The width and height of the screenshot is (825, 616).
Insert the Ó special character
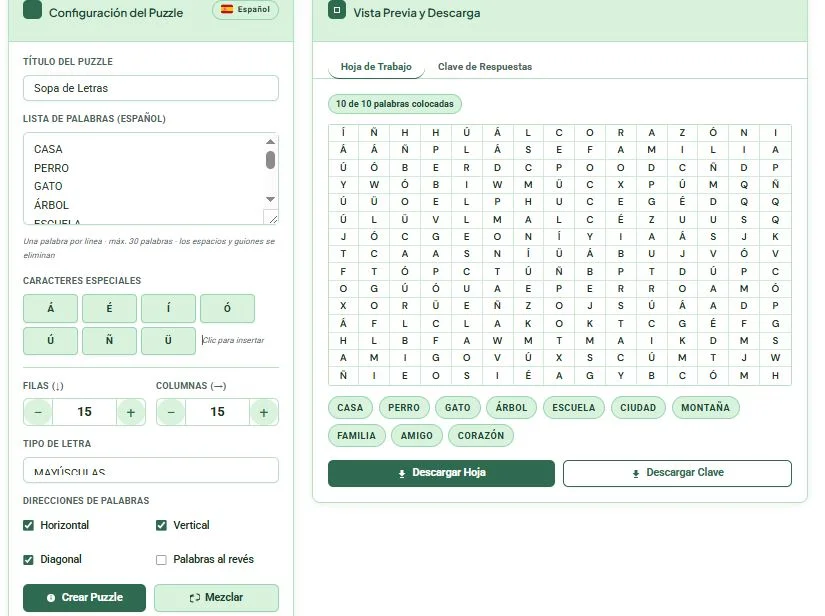(227, 308)
